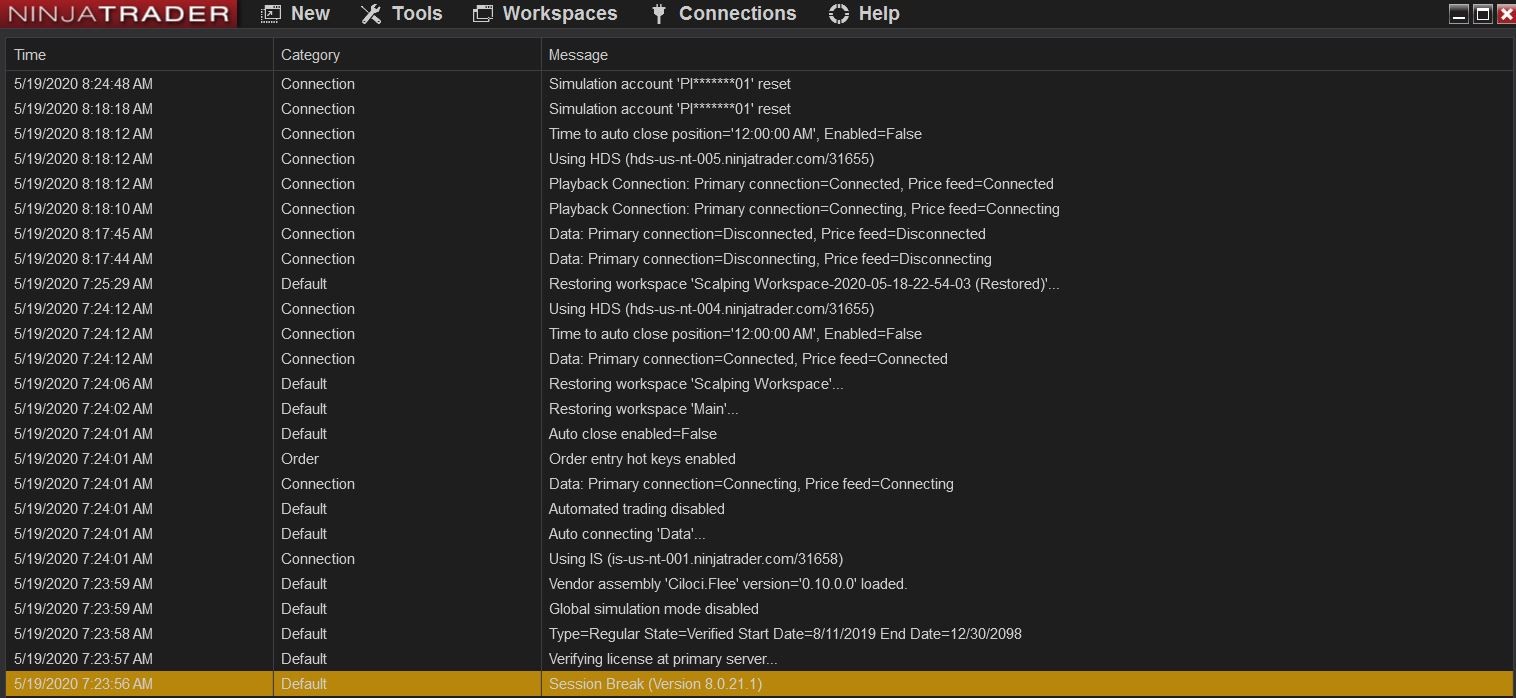1516x698 pixels.
Task: Click the Help lifebuoy icon
Action: click(839, 14)
